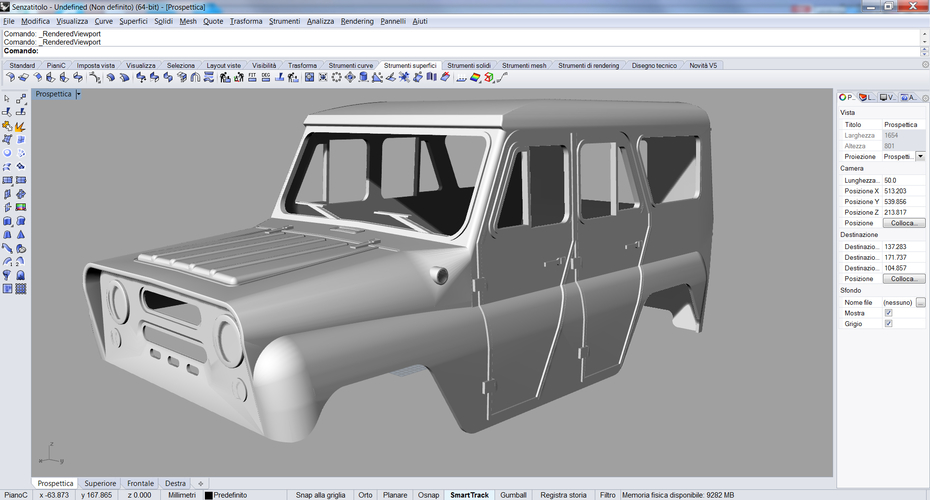Click the blue cylinder icon in top toolbar
Image resolution: width=930 pixels, height=500 pixels.
click(x=363, y=77)
